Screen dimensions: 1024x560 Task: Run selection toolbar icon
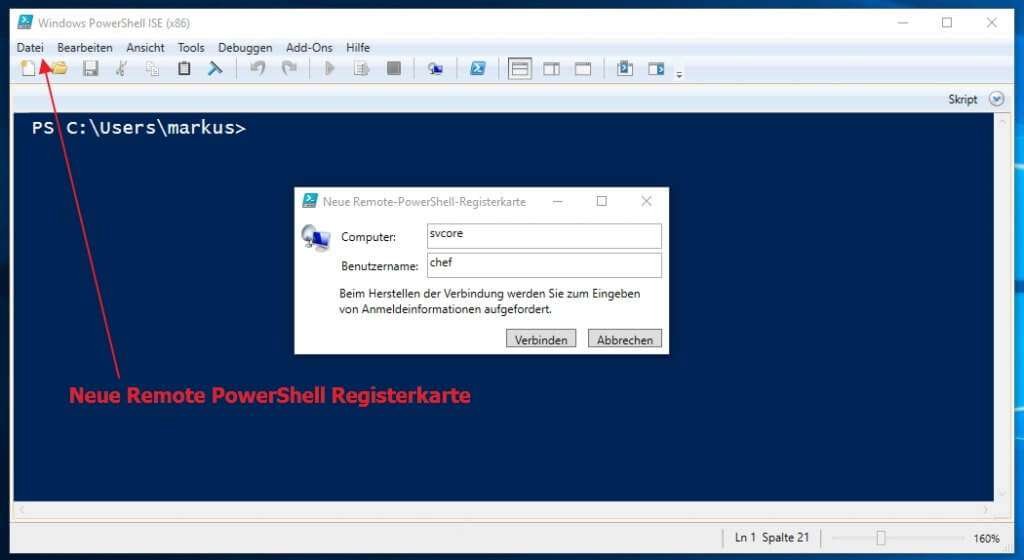pyautogui.click(x=361, y=68)
